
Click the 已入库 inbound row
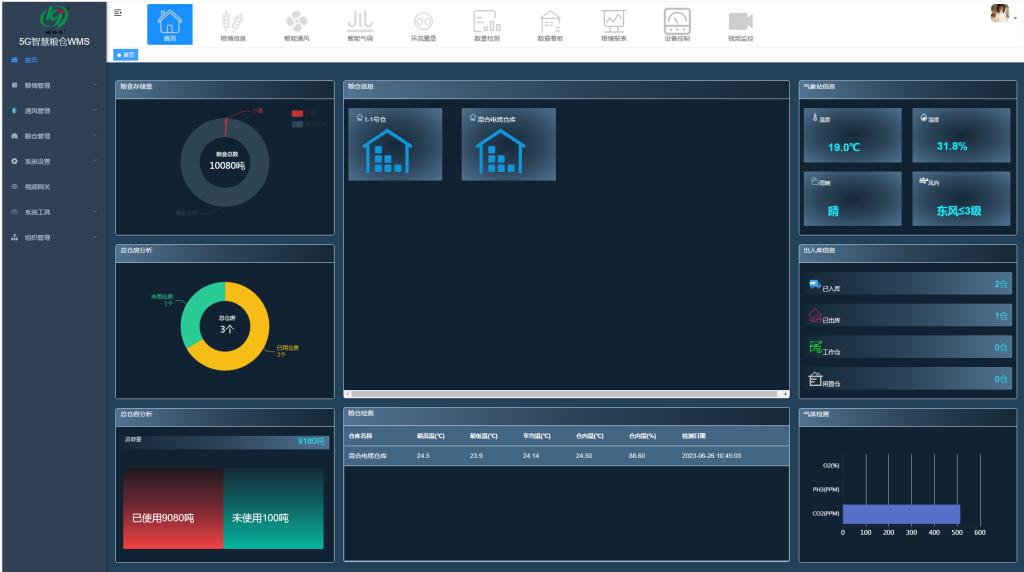click(x=908, y=285)
